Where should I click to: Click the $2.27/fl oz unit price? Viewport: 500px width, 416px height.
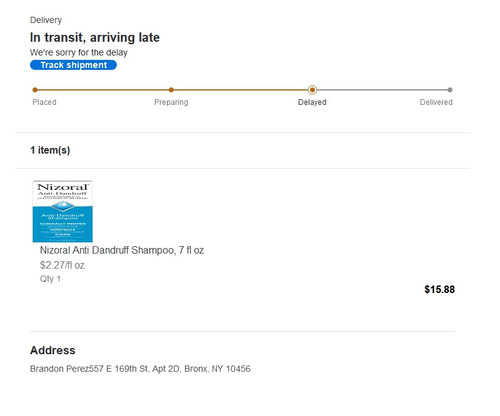pyautogui.click(x=62, y=265)
